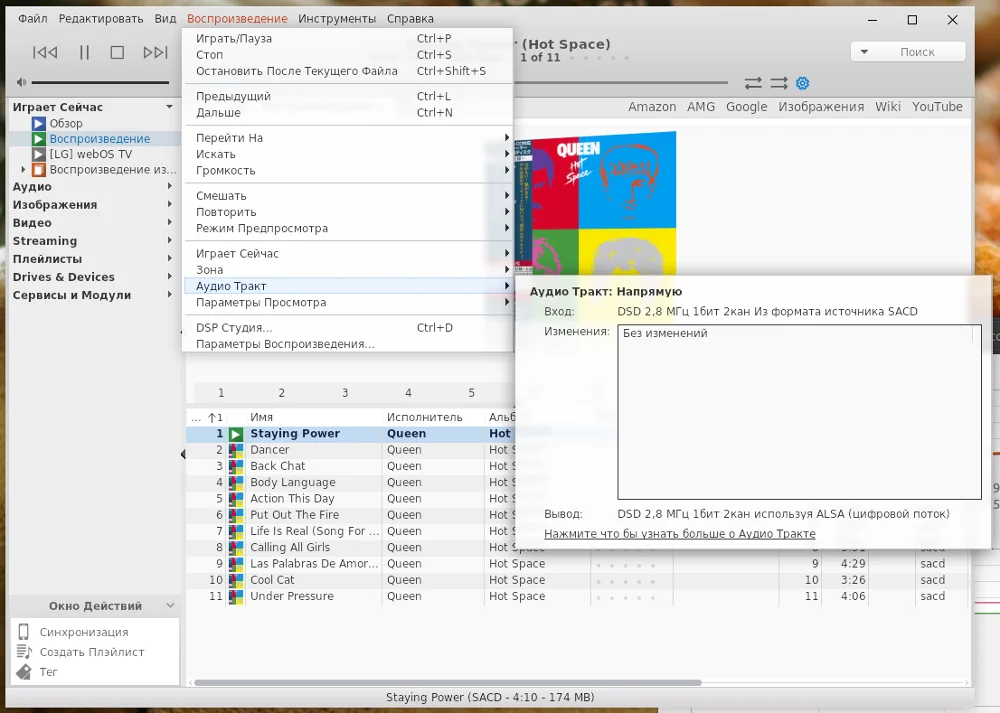This screenshot has width=1000, height=713.
Task: Toggle repeat mode icon in the player bar
Action: click(753, 83)
